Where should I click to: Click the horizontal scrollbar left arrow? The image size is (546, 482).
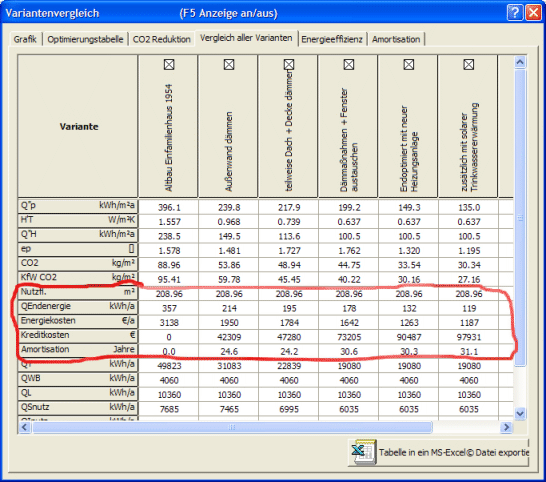pyautogui.click(x=24, y=427)
